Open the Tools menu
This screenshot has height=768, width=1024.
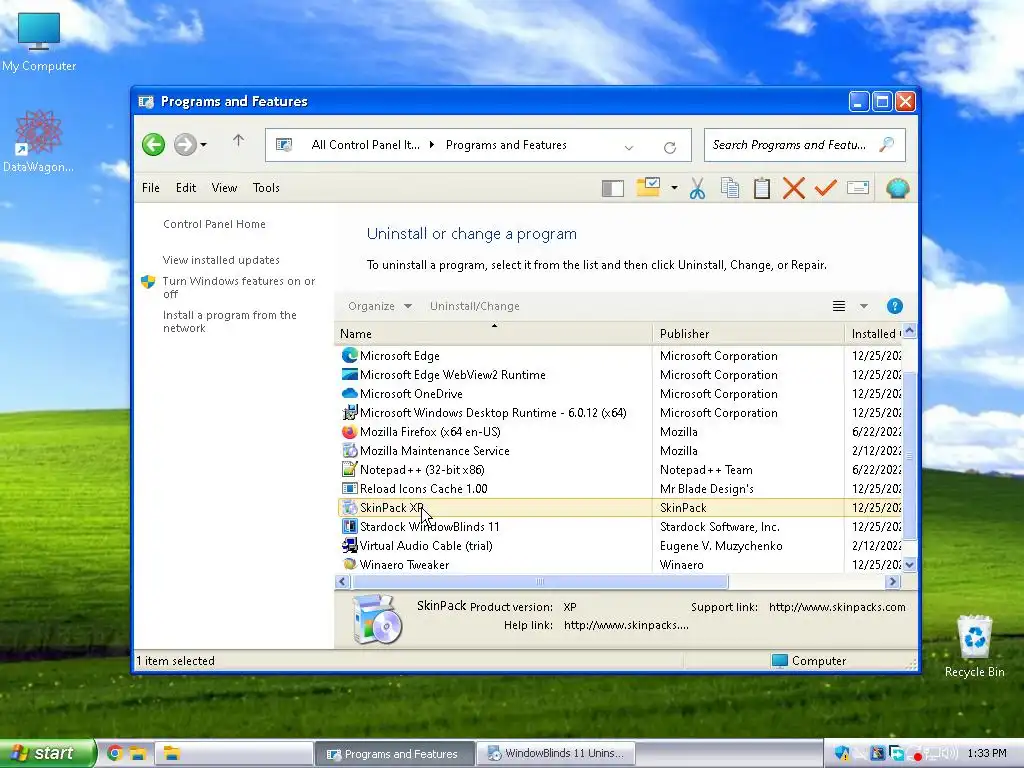pyautogui.click(x=266, y=188)
